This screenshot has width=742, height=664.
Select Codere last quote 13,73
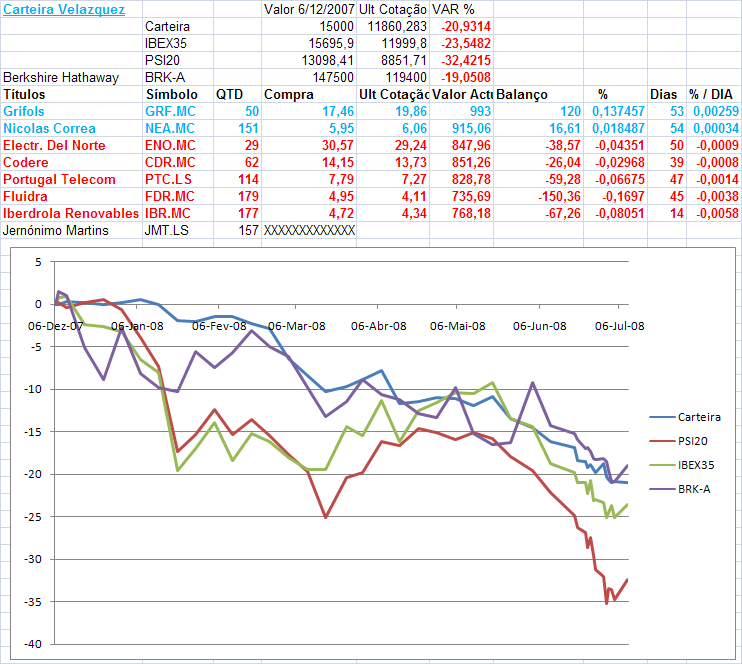coord(393,163)
